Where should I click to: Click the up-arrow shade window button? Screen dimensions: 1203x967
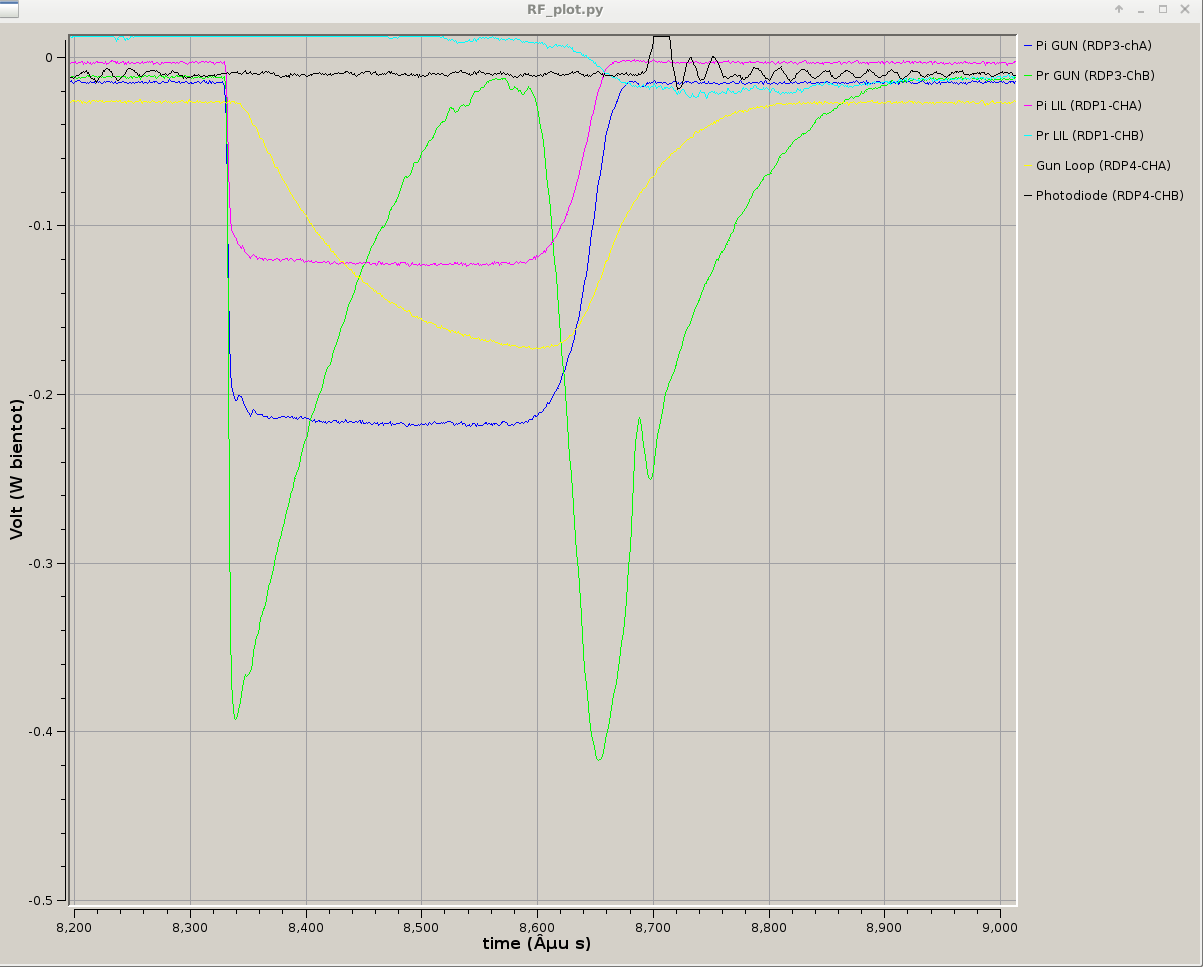[1119, 9]
